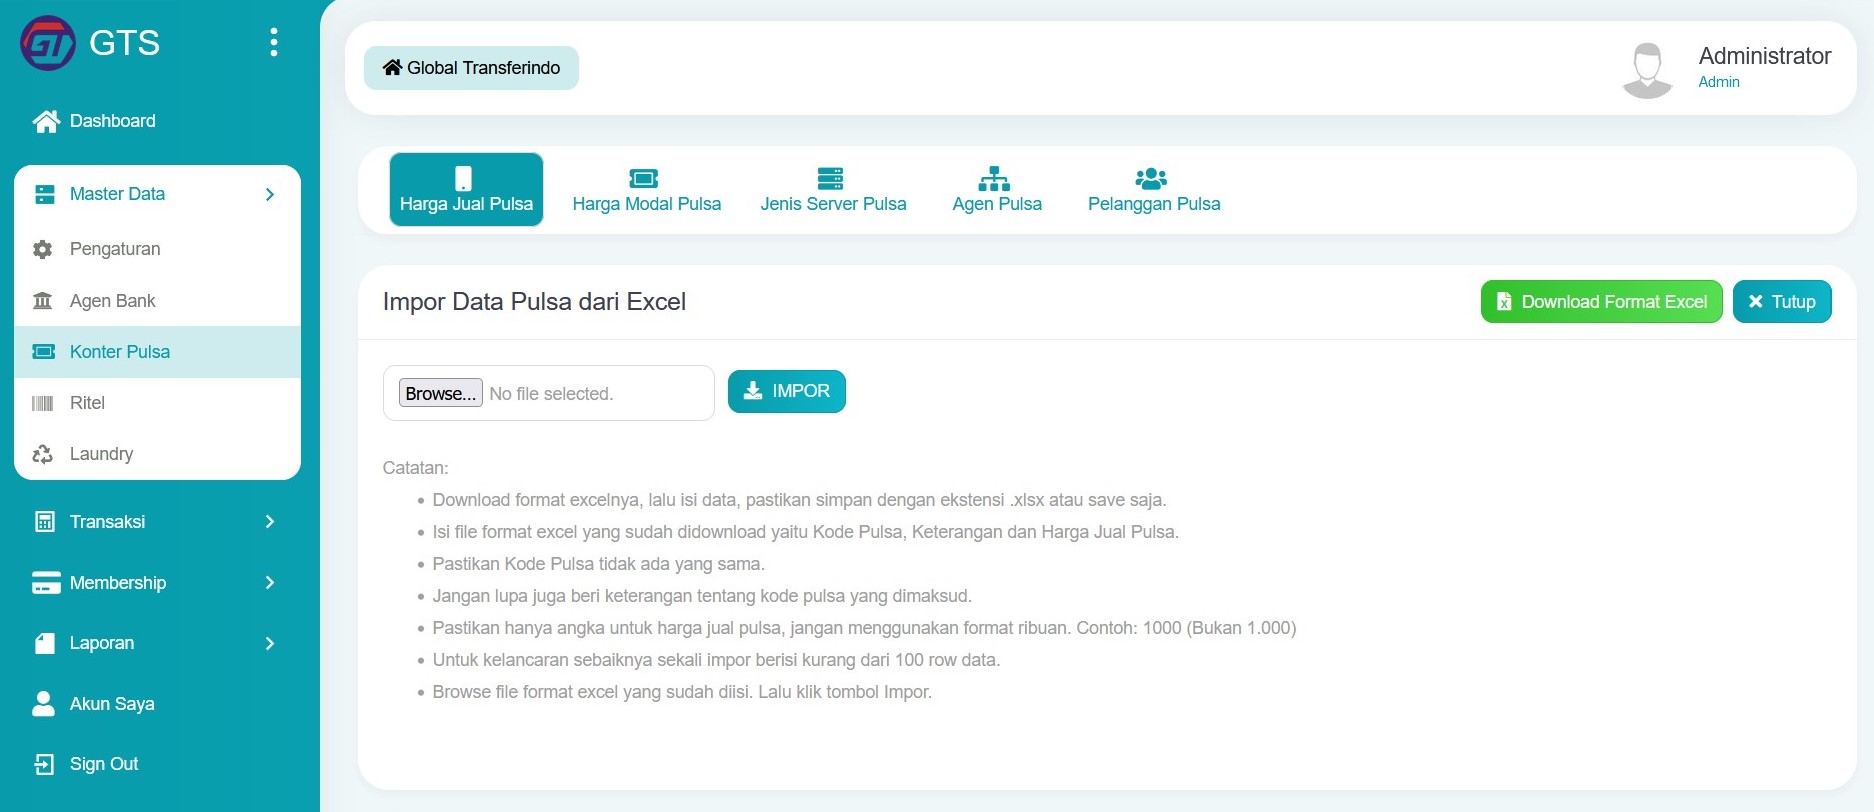Click Download Format Excel button
1874x812 pixels.
click(1601, 302)
